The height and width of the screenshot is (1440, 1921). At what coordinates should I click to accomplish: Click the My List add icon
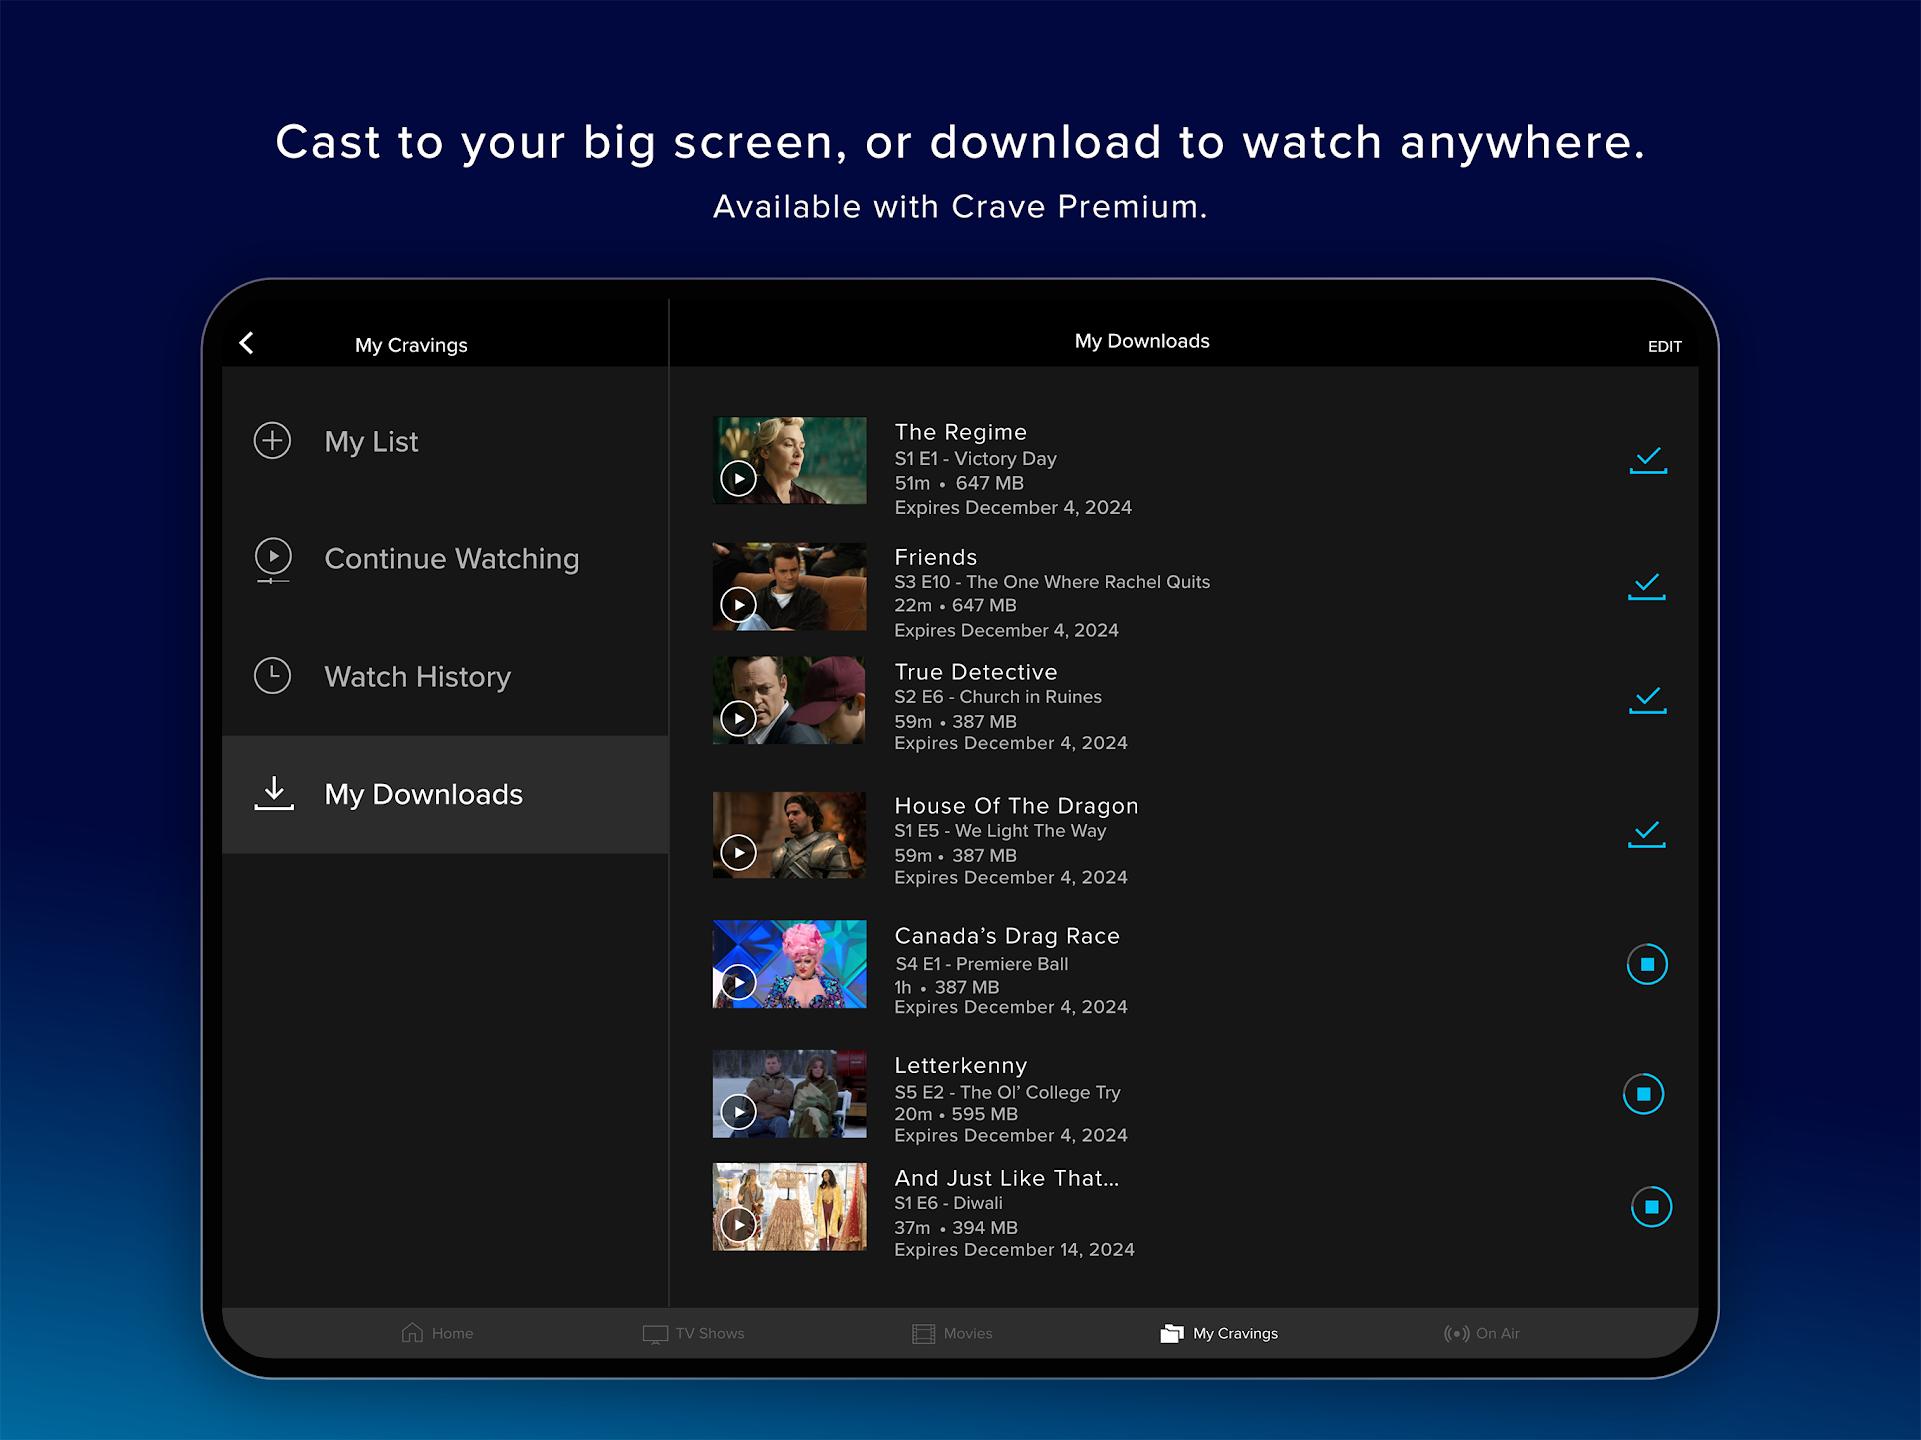pos(272,440)
